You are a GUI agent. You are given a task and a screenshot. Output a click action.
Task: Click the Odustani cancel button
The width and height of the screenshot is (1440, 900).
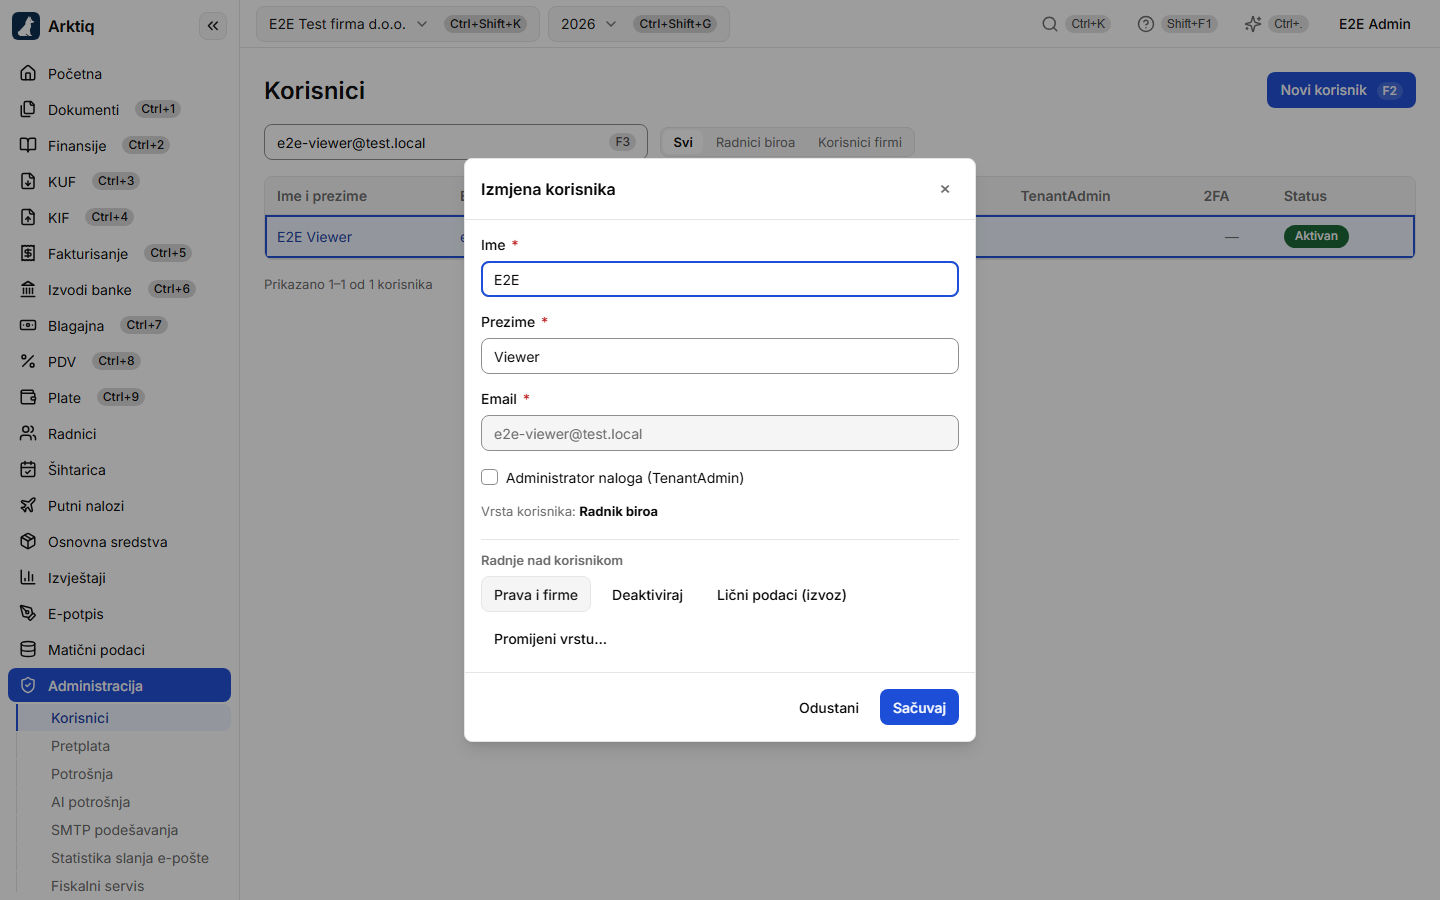tap(829, 707)
